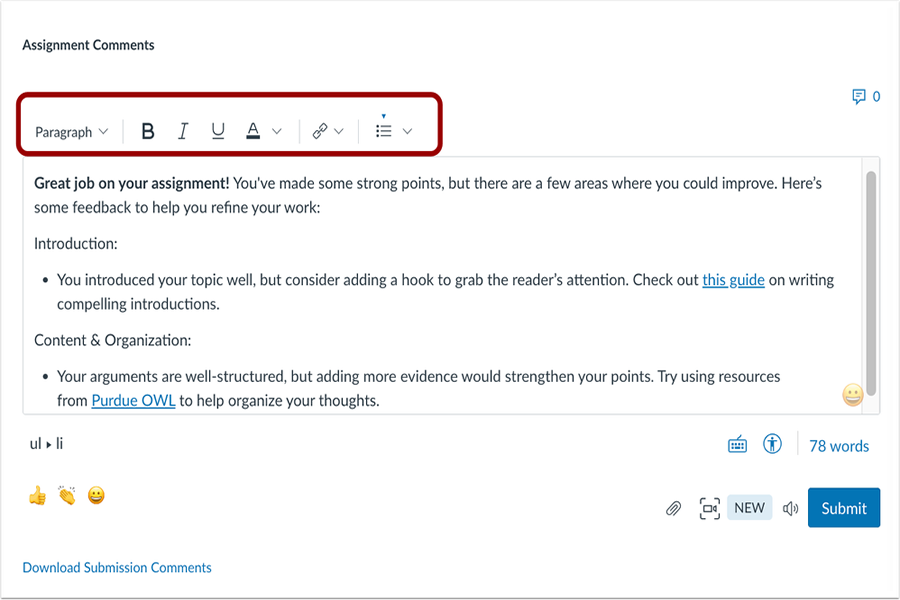Open the Paragraph style dropdown
Image resolution: width=900 pixels, height=600 pixels.
(69, 131)
